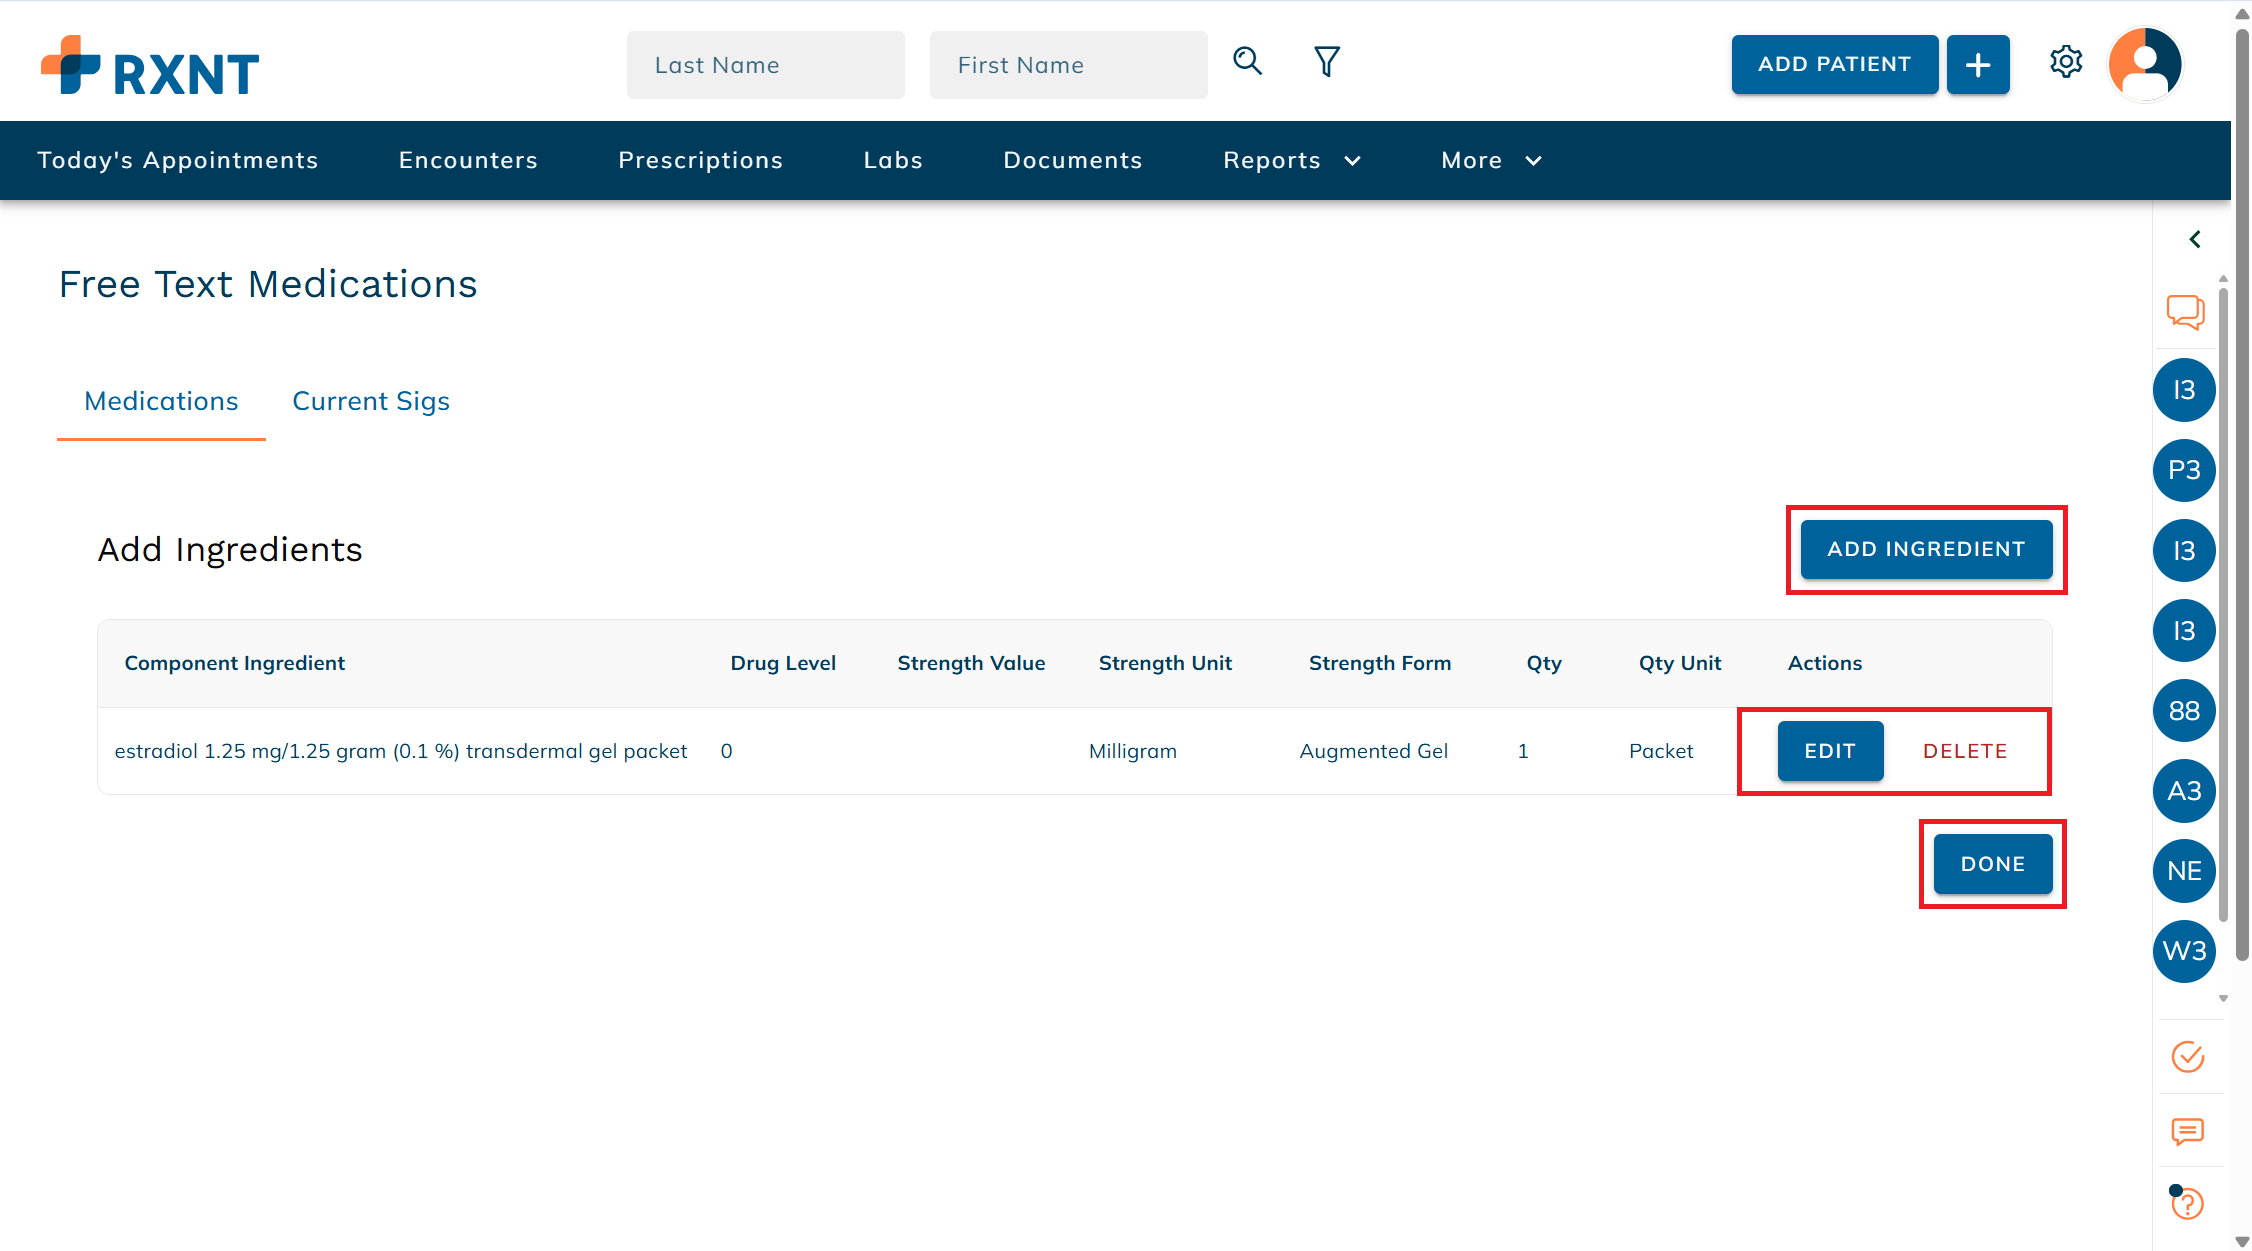Click the checkmark circle icon in sidebar
Viewport: 2252px width, 1251px height.
2186,1056
